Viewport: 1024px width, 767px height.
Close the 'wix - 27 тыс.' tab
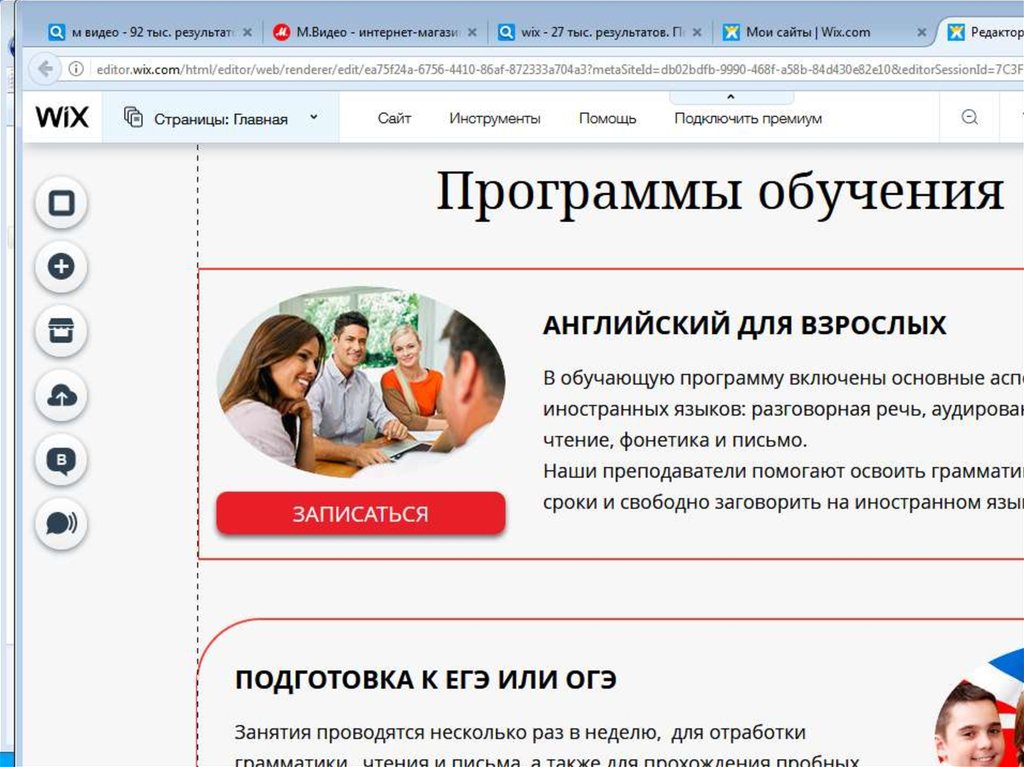(697, 32)
